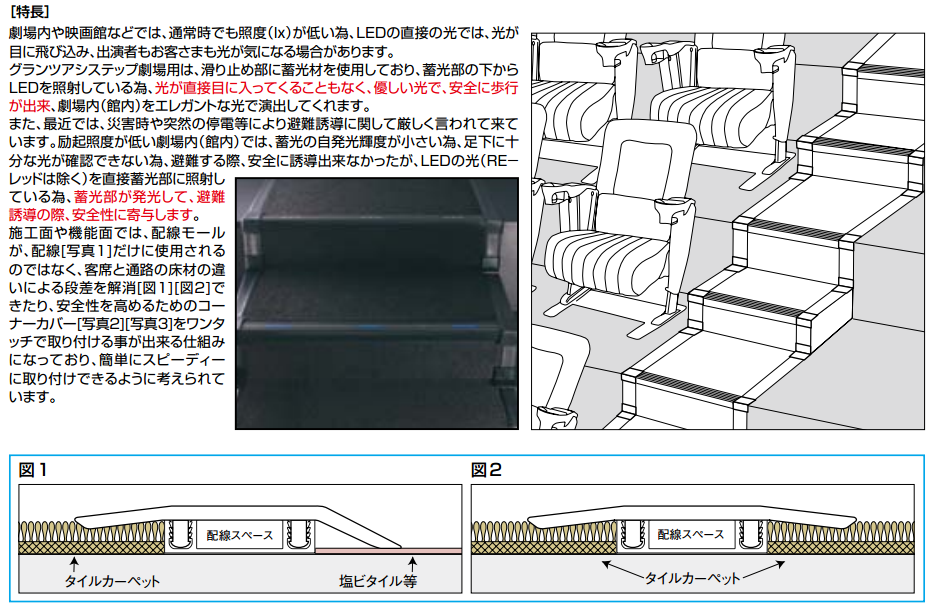
Task: Click the line starting 施工面や機能面では
Action: 117,233
